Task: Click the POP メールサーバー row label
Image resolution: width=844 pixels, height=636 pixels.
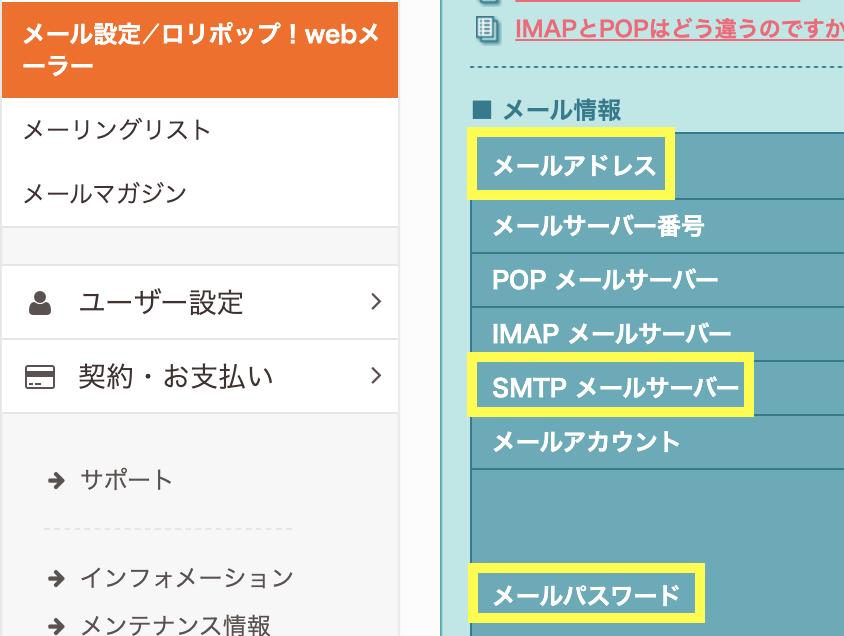Action: (x=605, y=280)
